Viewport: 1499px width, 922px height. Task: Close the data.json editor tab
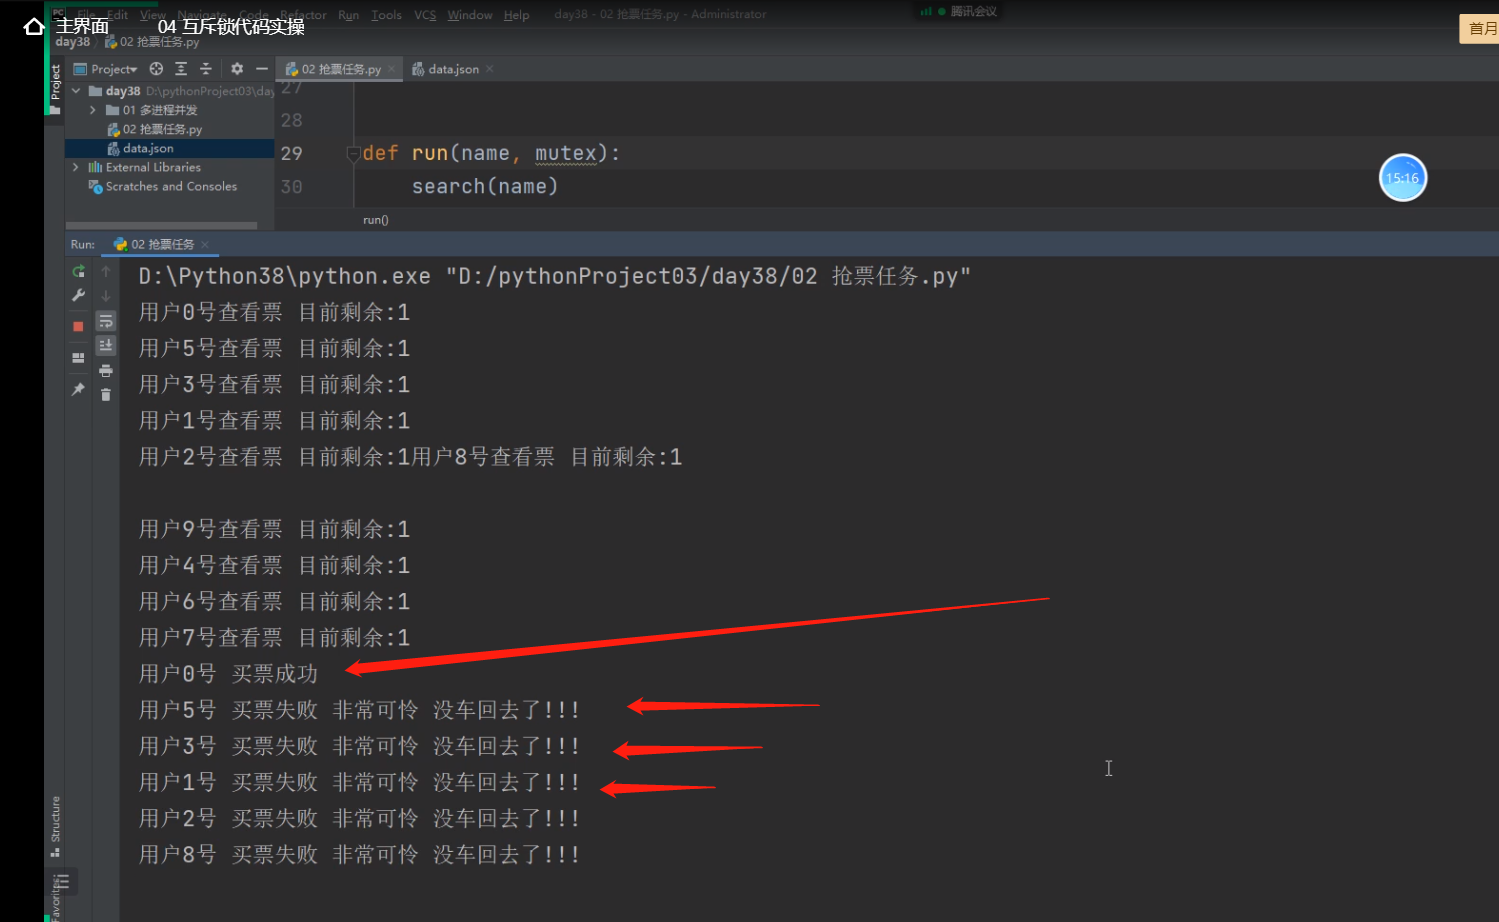pyautogui.click(x=489, y=69)
